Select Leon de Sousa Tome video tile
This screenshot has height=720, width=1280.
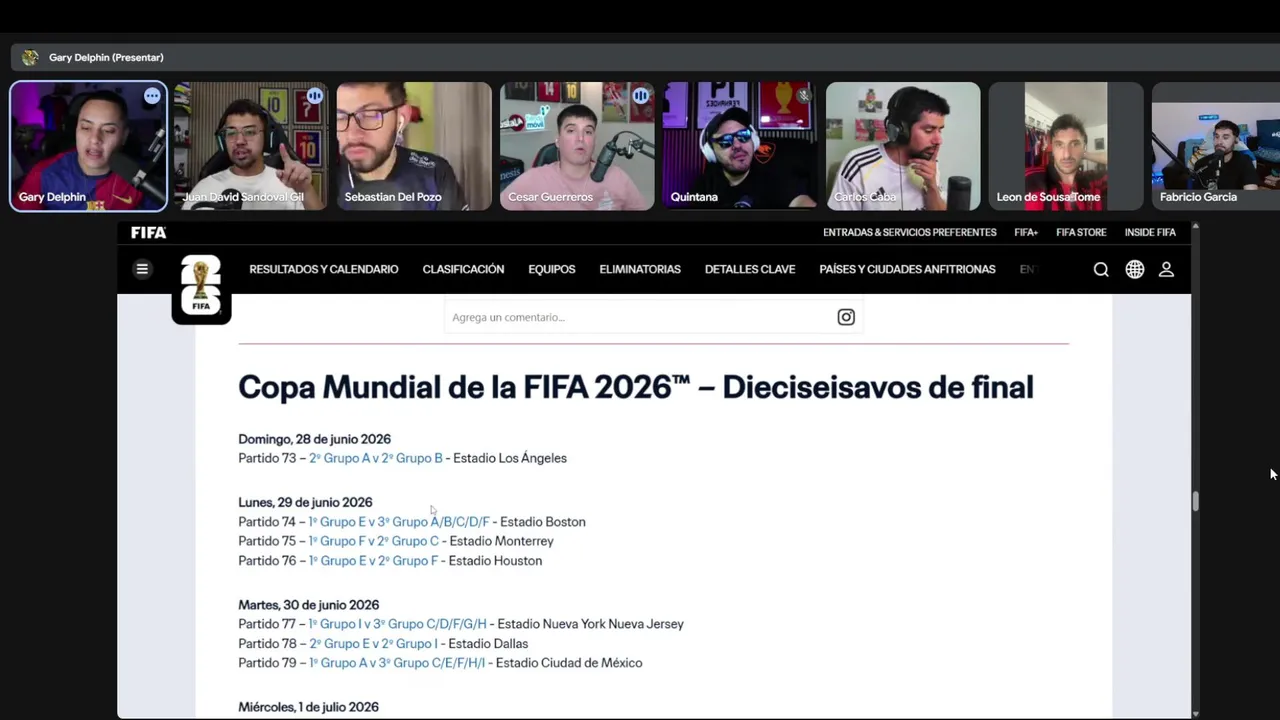1066,146
